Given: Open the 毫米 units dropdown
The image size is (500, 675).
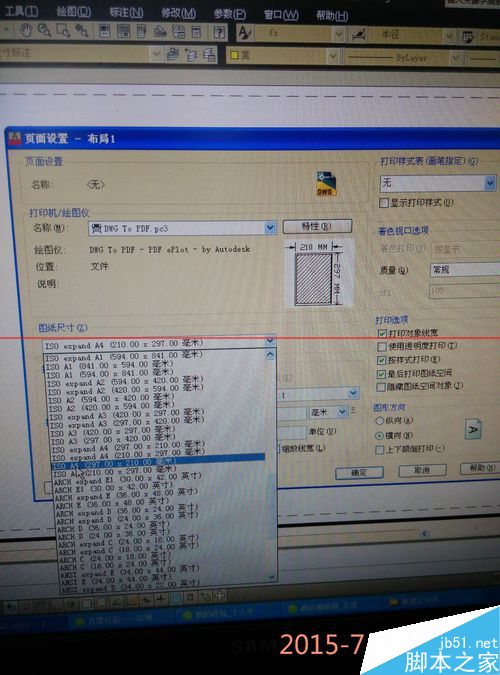Looking at the screenshot, I should [342, 412].
